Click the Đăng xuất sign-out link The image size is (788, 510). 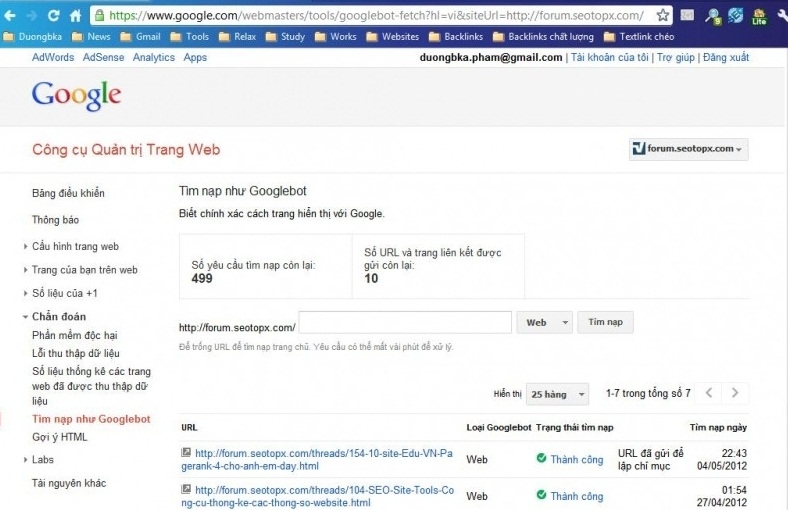(x=725, y=57)
